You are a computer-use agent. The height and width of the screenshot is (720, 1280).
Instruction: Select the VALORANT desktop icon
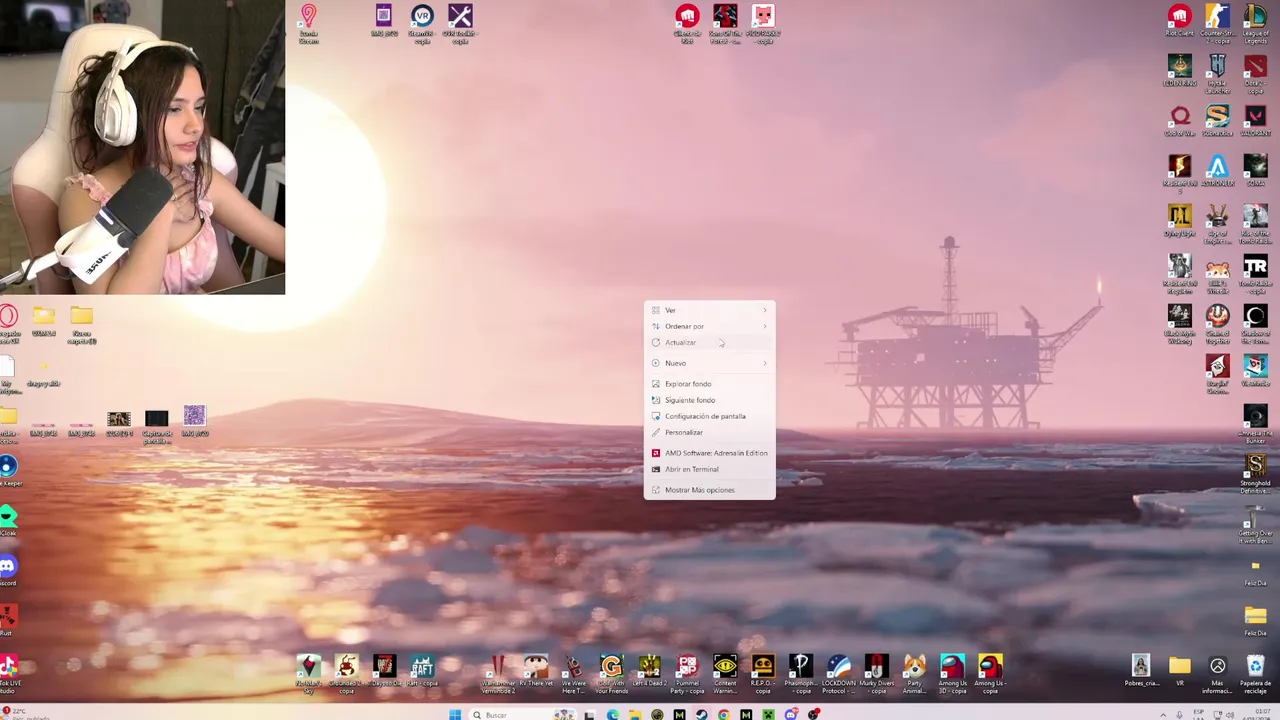1255,121
